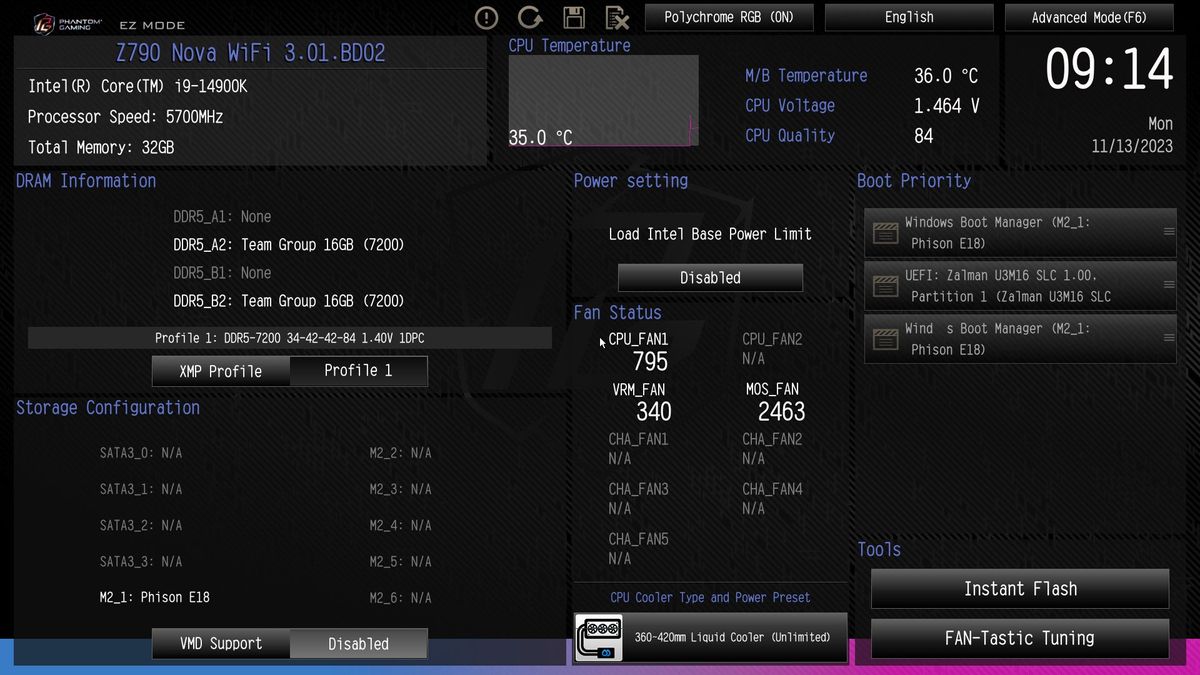Screen dimensions: 1200x675
Task: Discard changes via the document-with-X icon
Action: click(617, 18)
